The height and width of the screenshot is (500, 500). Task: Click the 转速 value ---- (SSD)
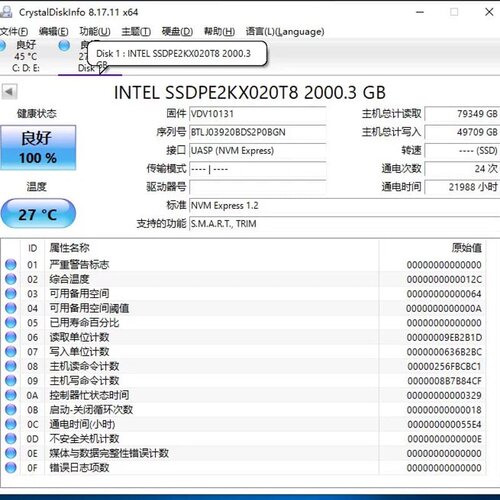point(462,150)
